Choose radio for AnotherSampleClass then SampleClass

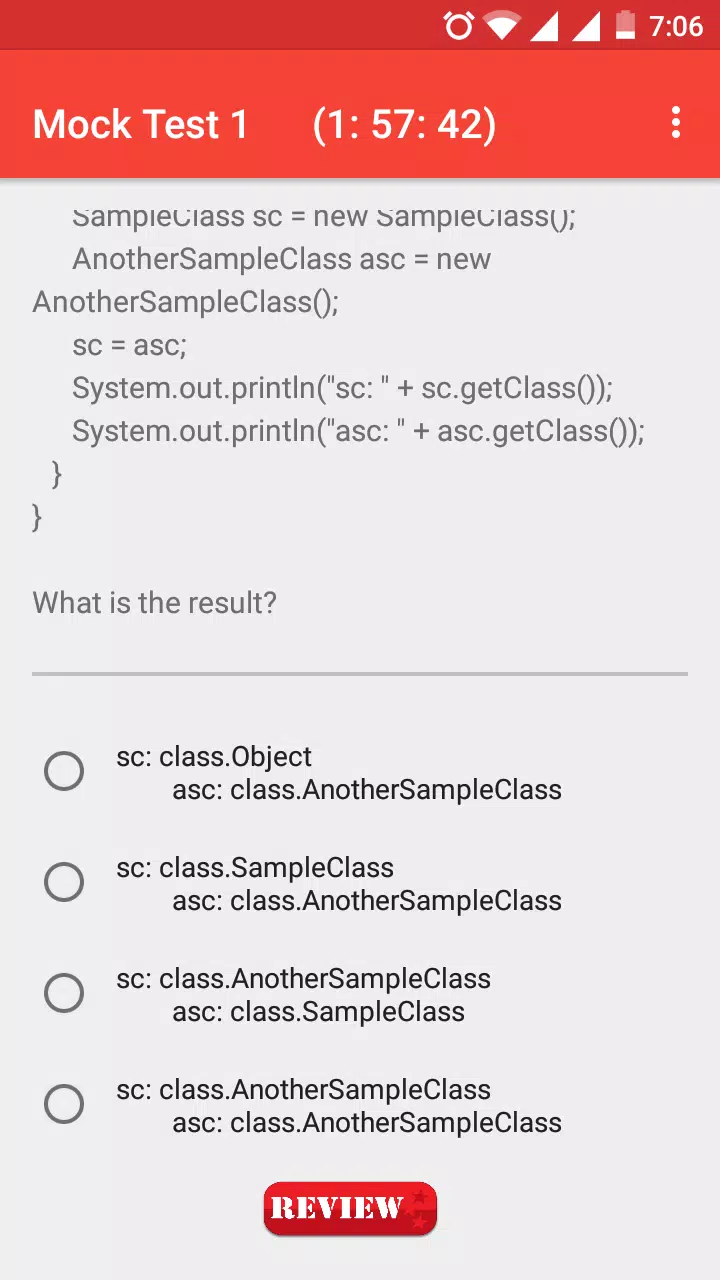pyautogui.click(x=64, y=993)
